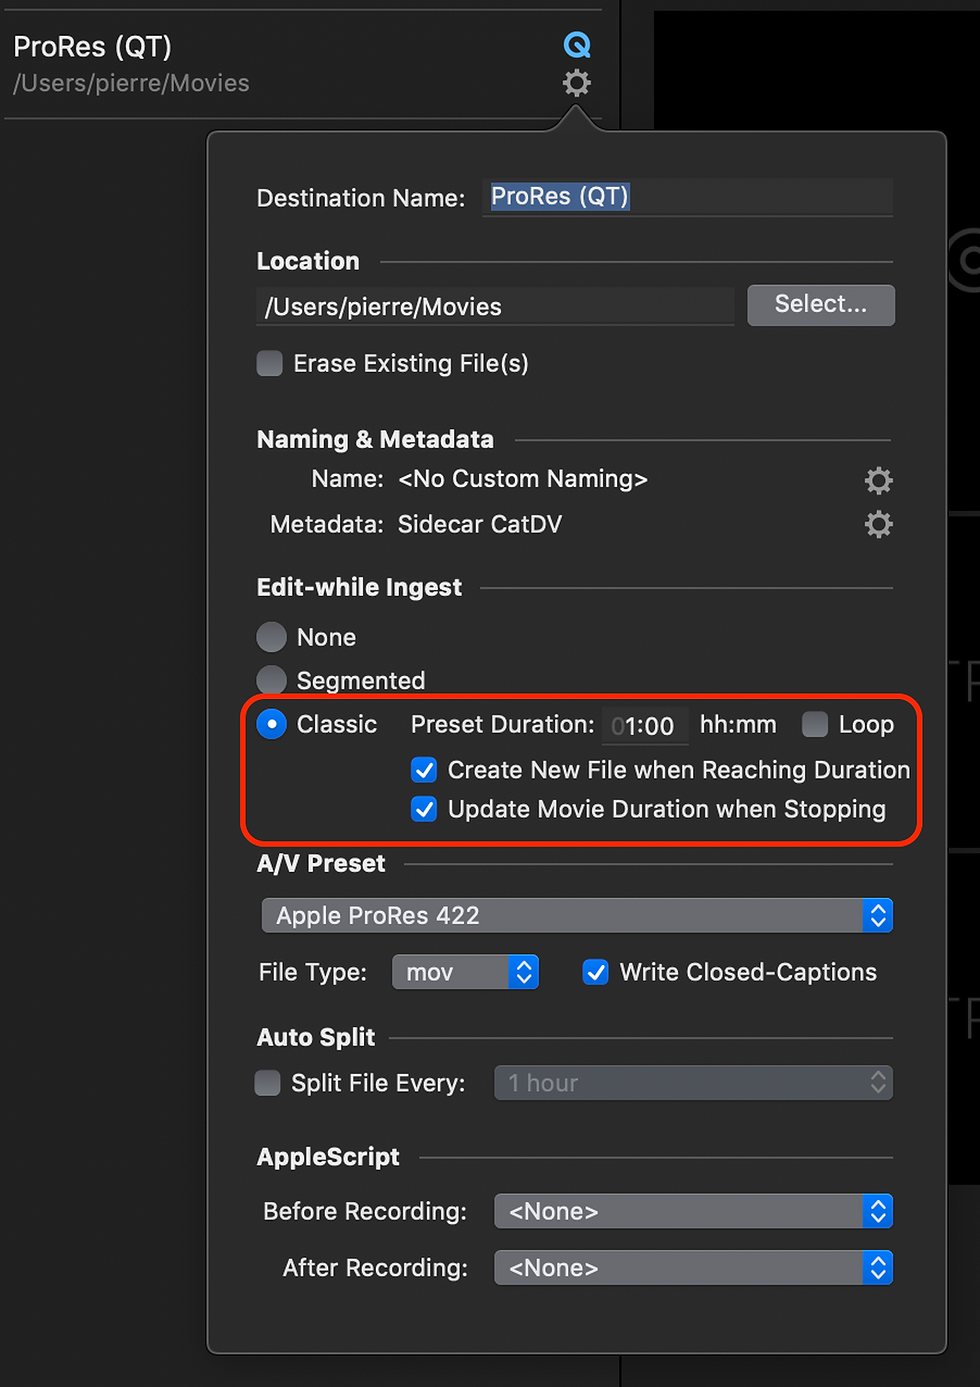
Task: Enable Erase Existing File(s) checkbox
Action: (270, 363)
